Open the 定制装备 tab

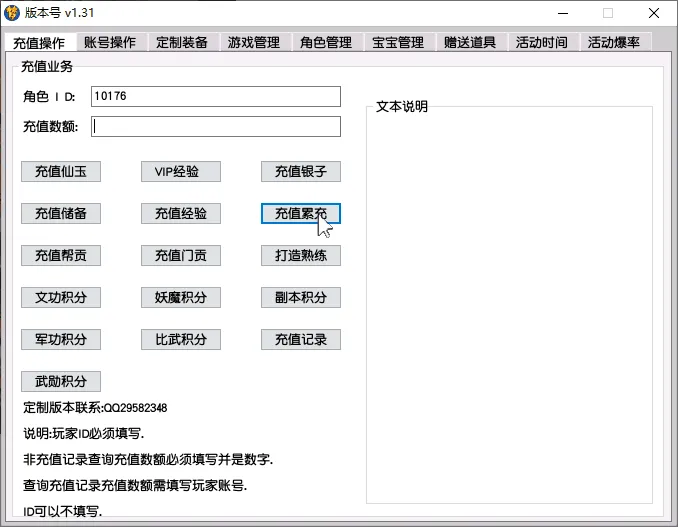click(182, 42)
